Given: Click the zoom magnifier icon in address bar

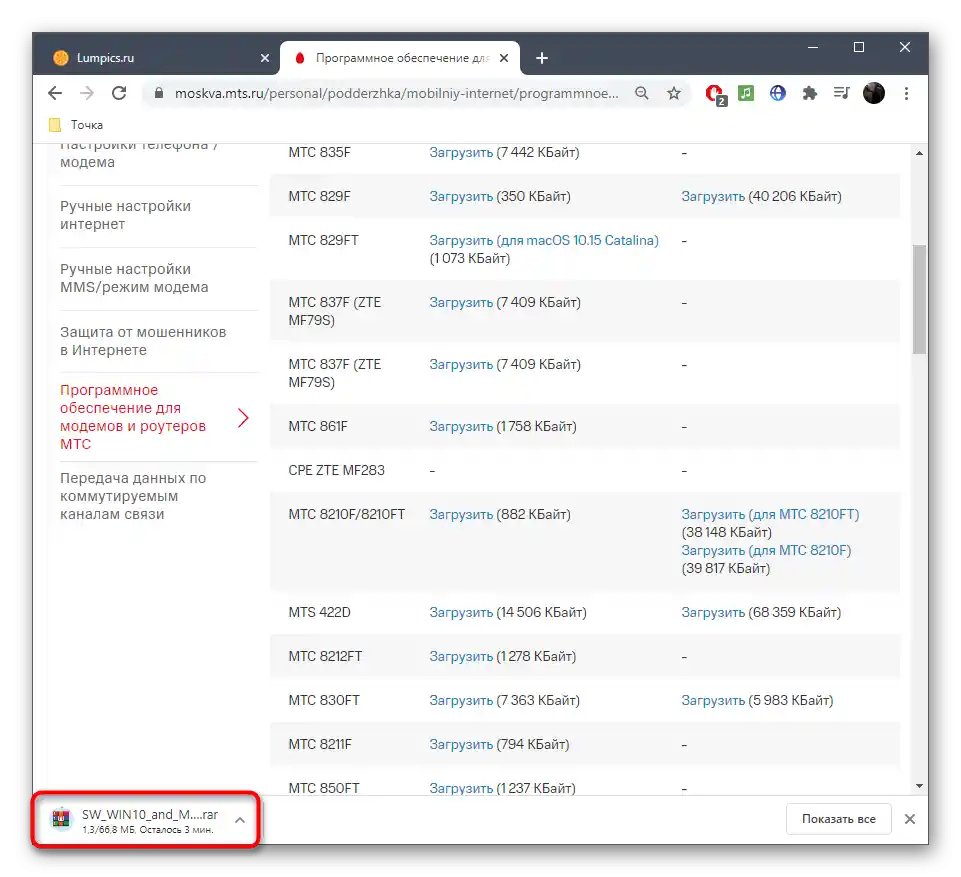Looking at the screenshot, I should (642, 93).
